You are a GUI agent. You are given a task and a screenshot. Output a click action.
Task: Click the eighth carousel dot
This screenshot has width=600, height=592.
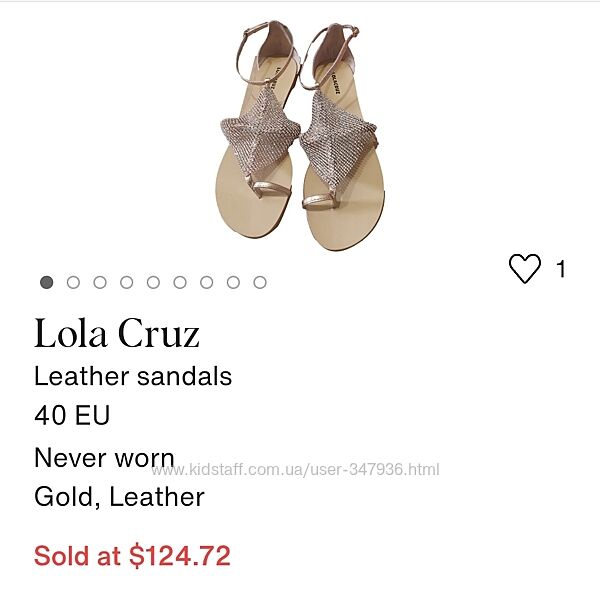click(233, 282)
